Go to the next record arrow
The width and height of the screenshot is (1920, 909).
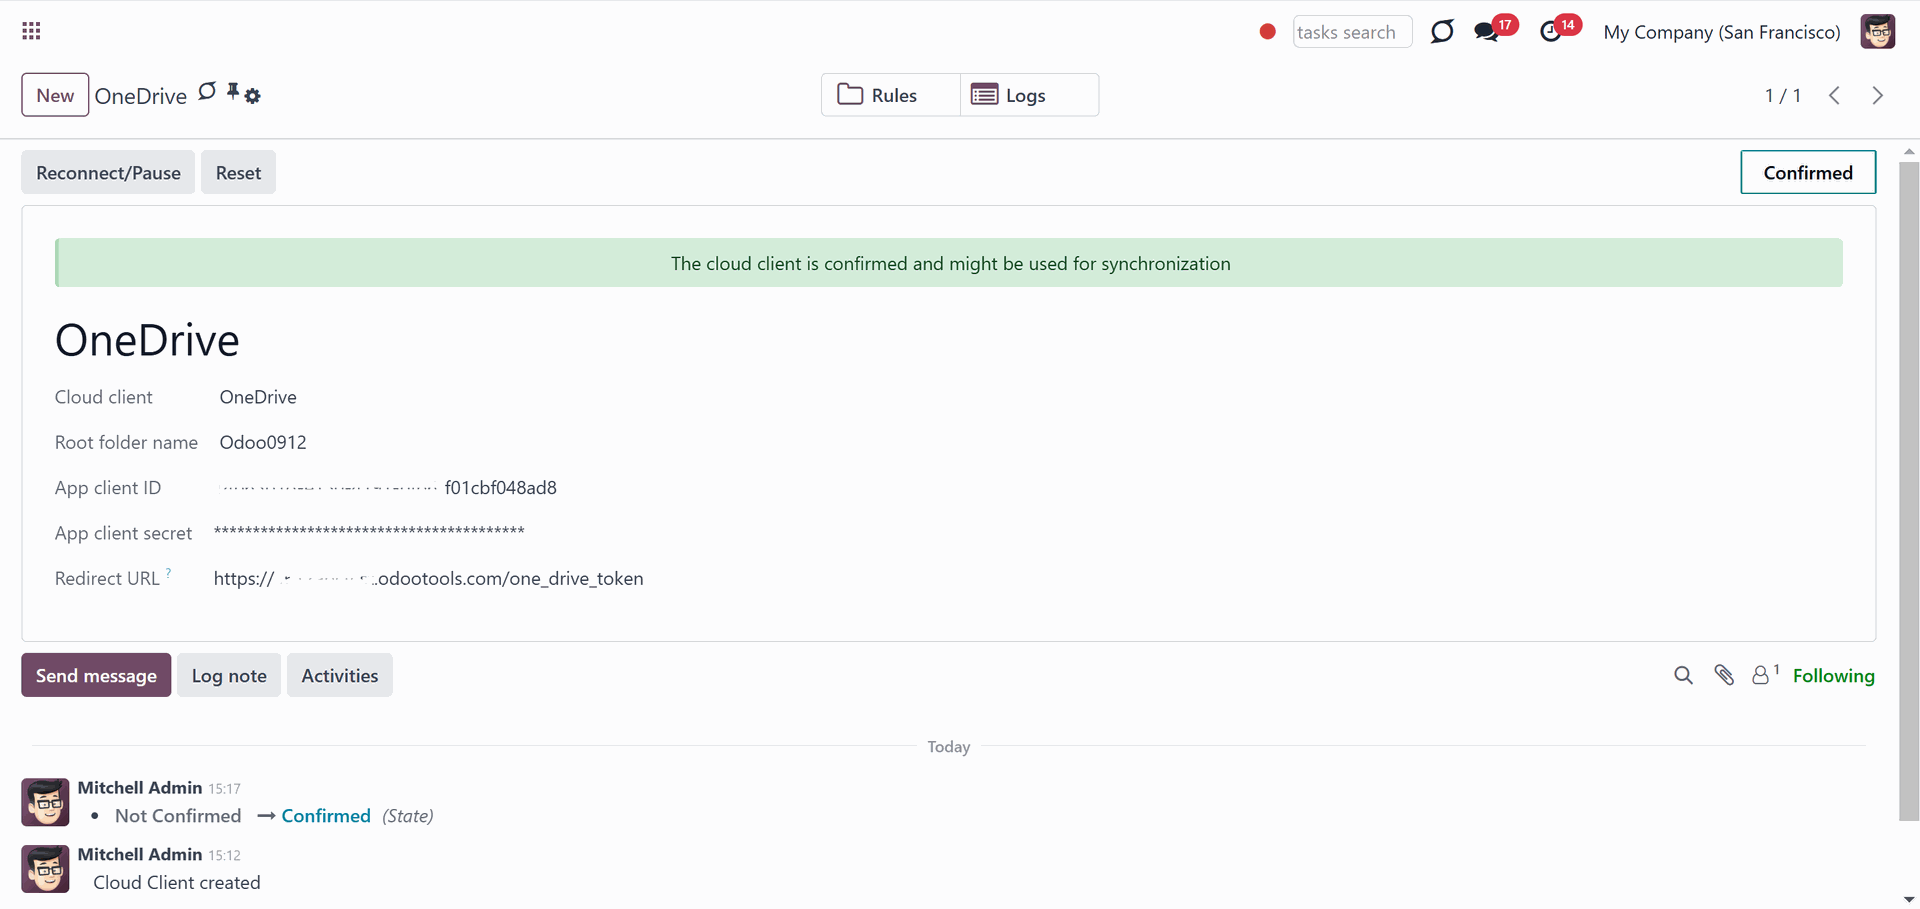click(x=1877, y=95)
